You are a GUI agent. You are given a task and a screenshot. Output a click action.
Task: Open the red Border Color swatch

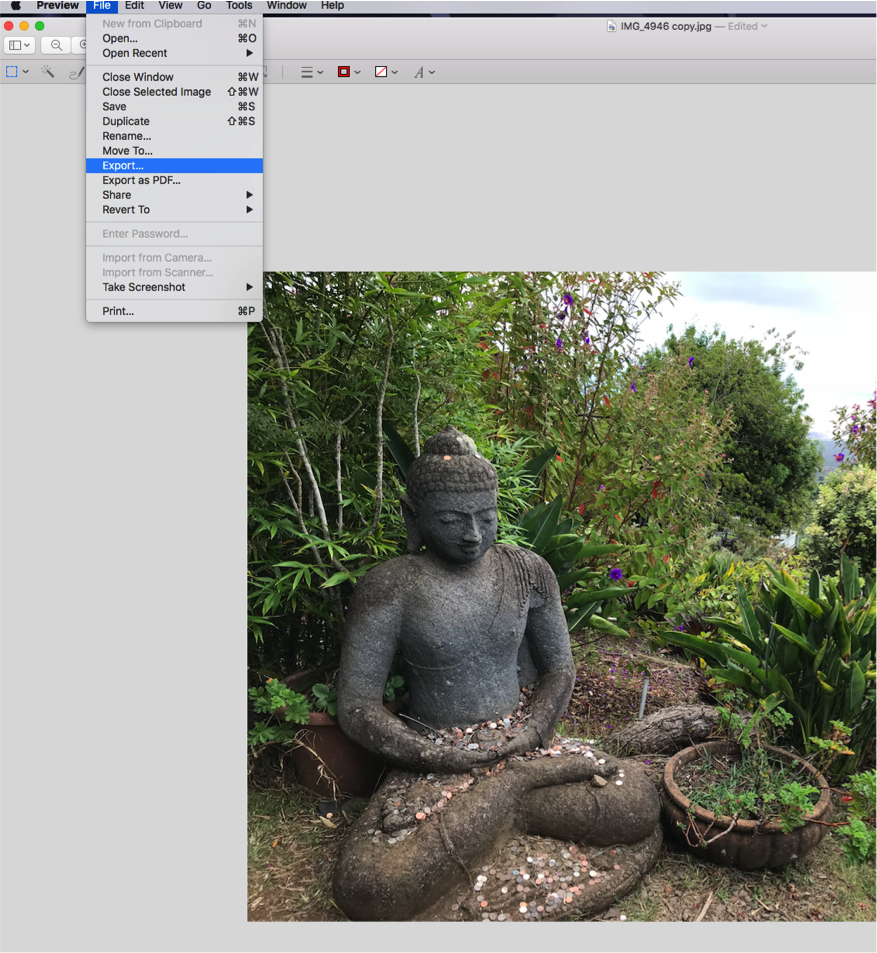coord(348,72)
